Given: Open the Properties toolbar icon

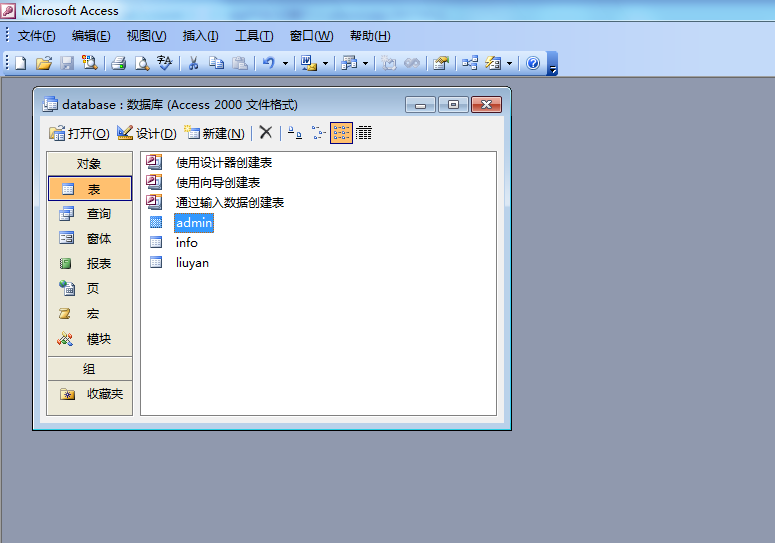Looking at the screenshot, I should point(440,63).
